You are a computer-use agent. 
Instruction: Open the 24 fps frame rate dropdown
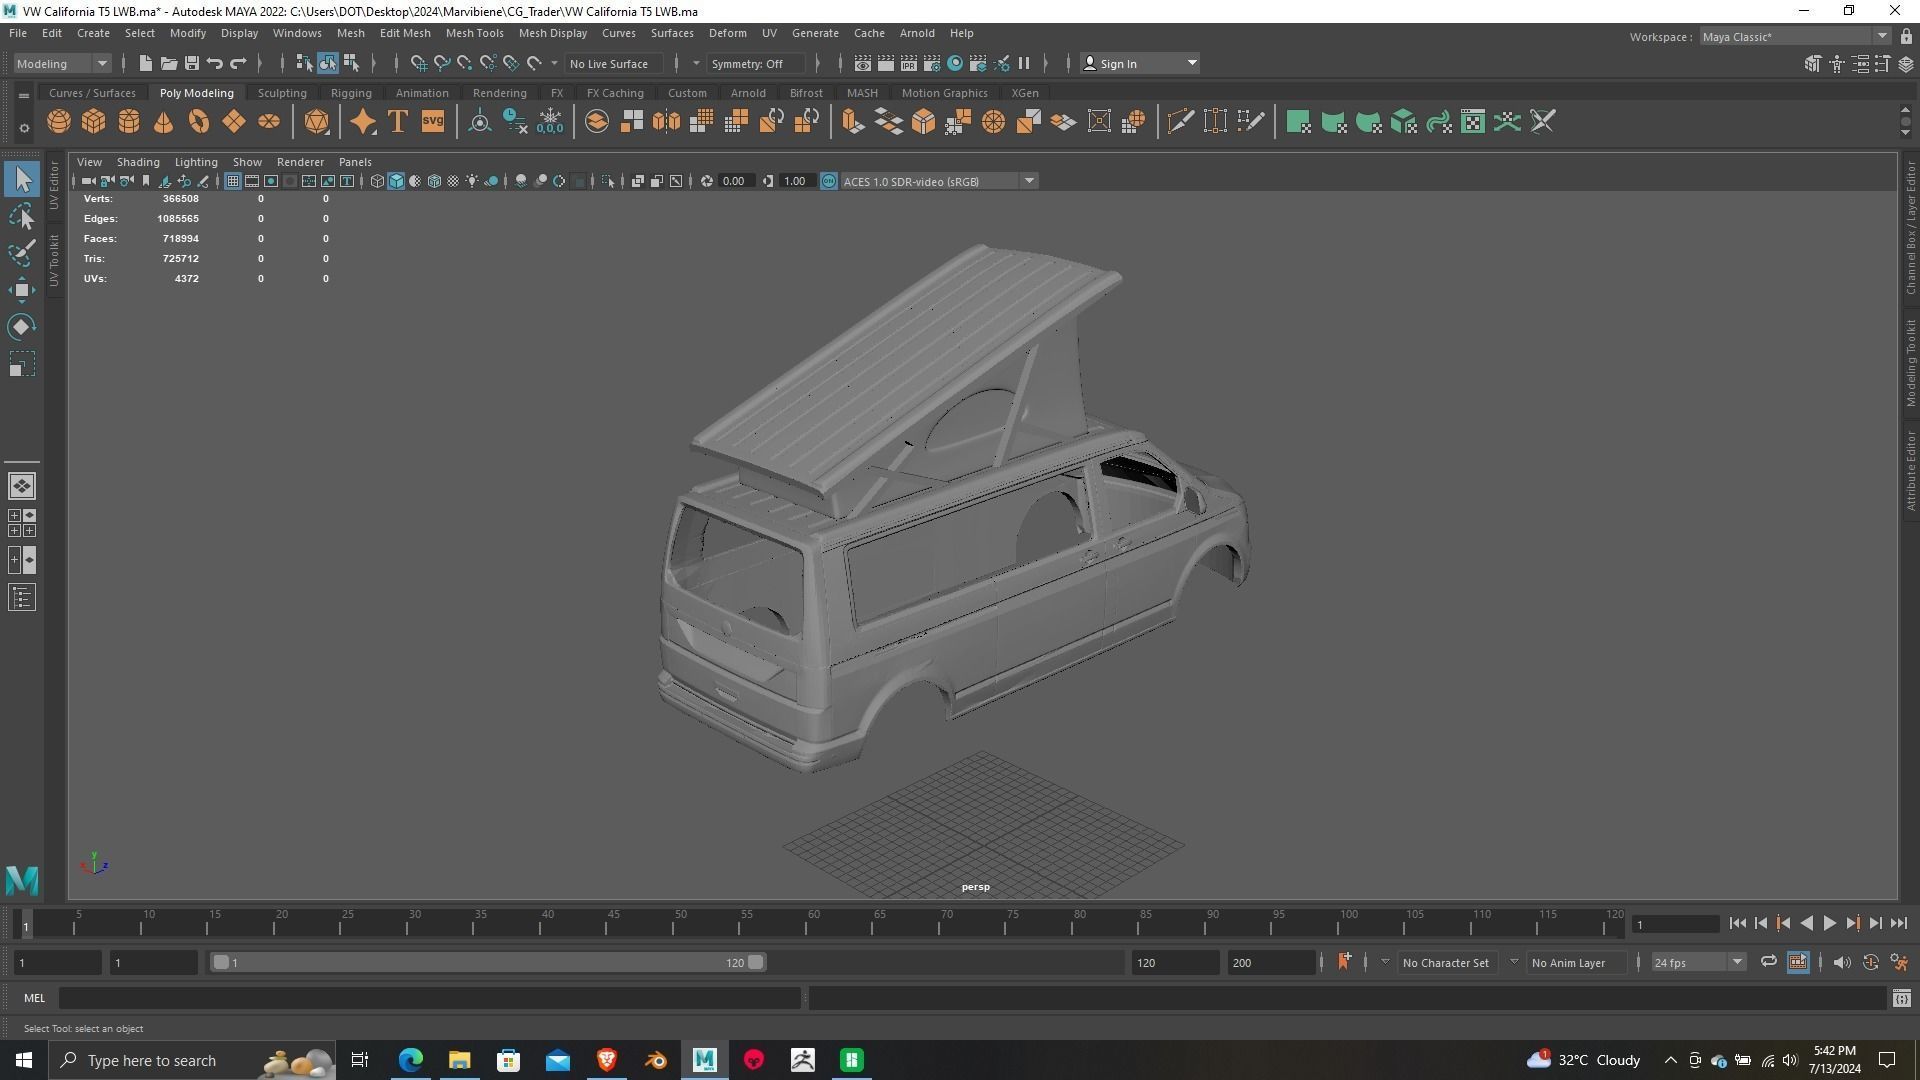1697,962
